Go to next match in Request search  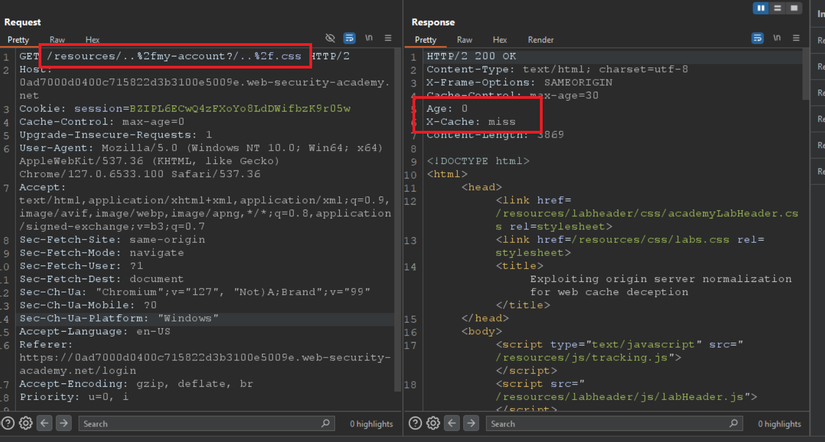coord(63,423)
